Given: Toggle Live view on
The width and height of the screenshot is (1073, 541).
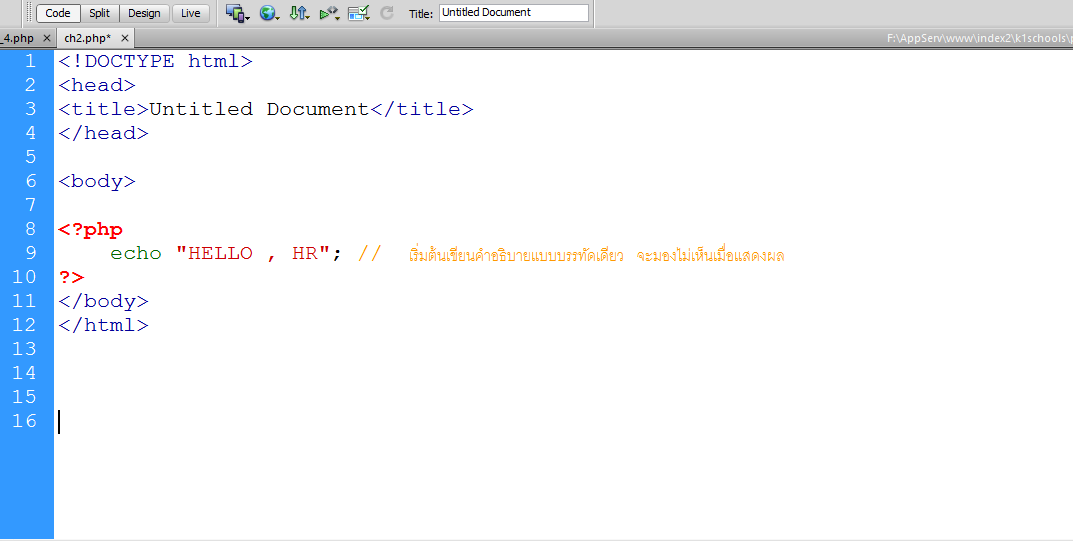Looking at the screenshot, I should [x=190, y=13].
